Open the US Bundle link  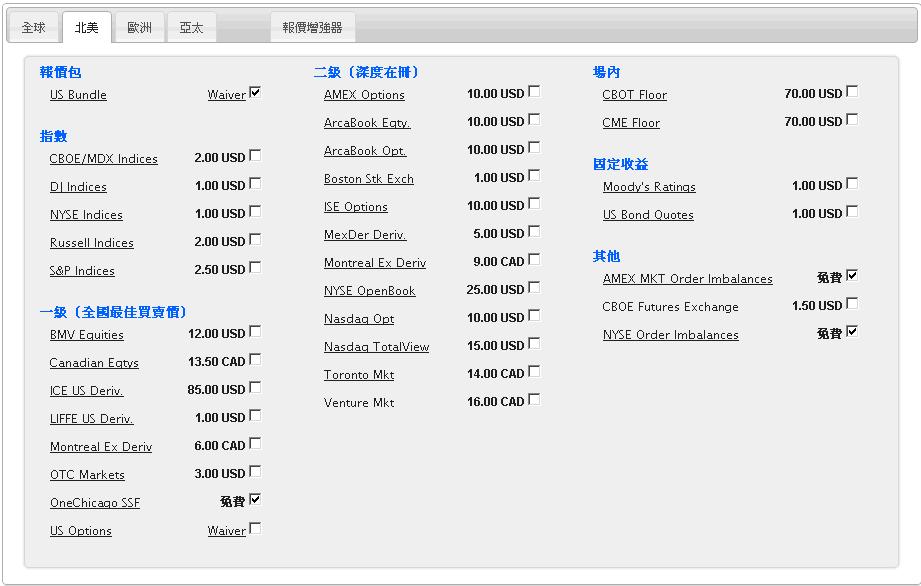(x=78, y=95)
